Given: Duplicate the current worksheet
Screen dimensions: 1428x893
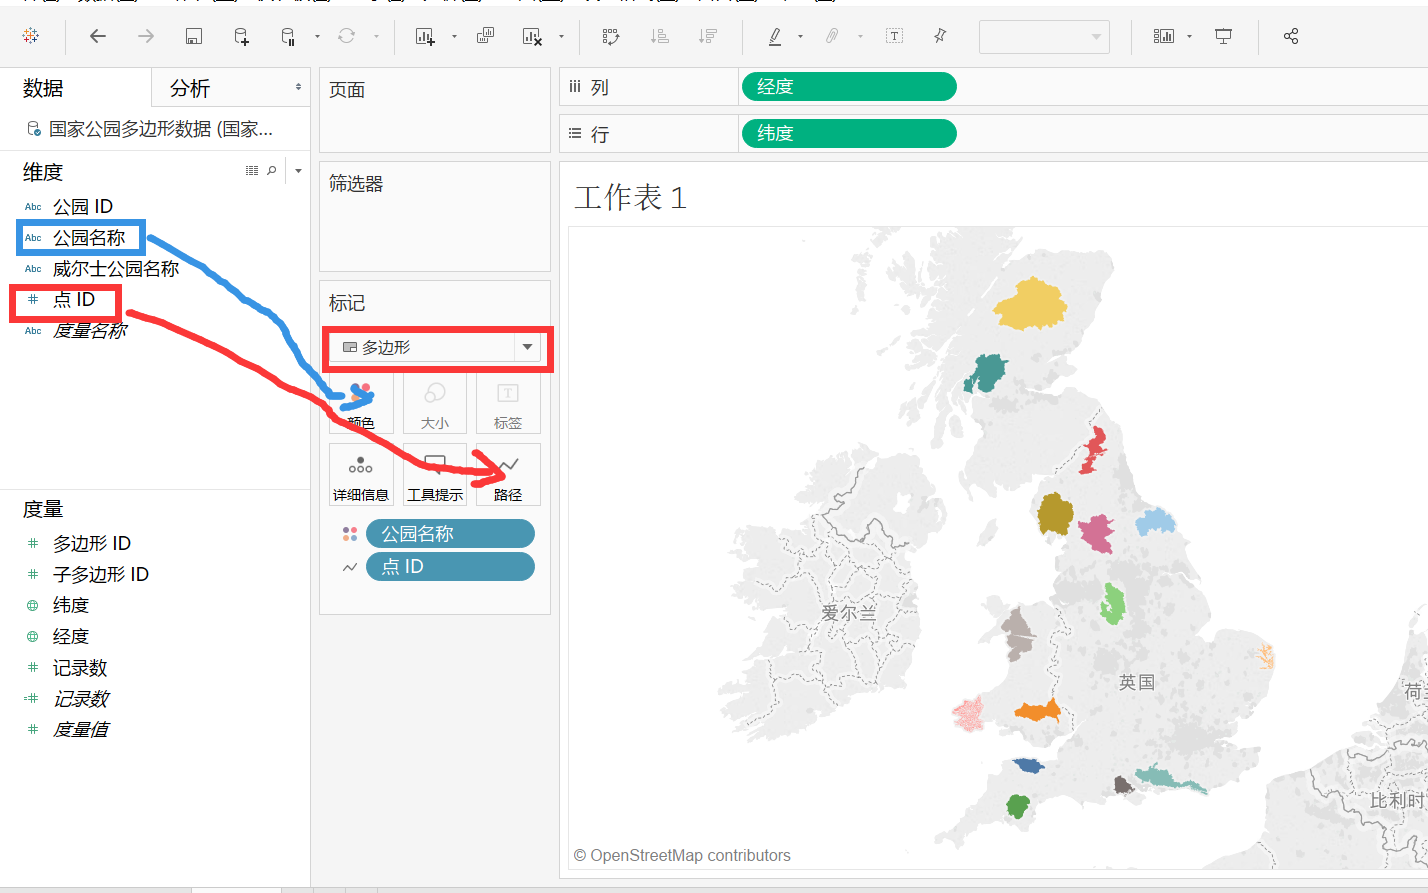Looking at the screenshot, I should click(x=485, y=36).
